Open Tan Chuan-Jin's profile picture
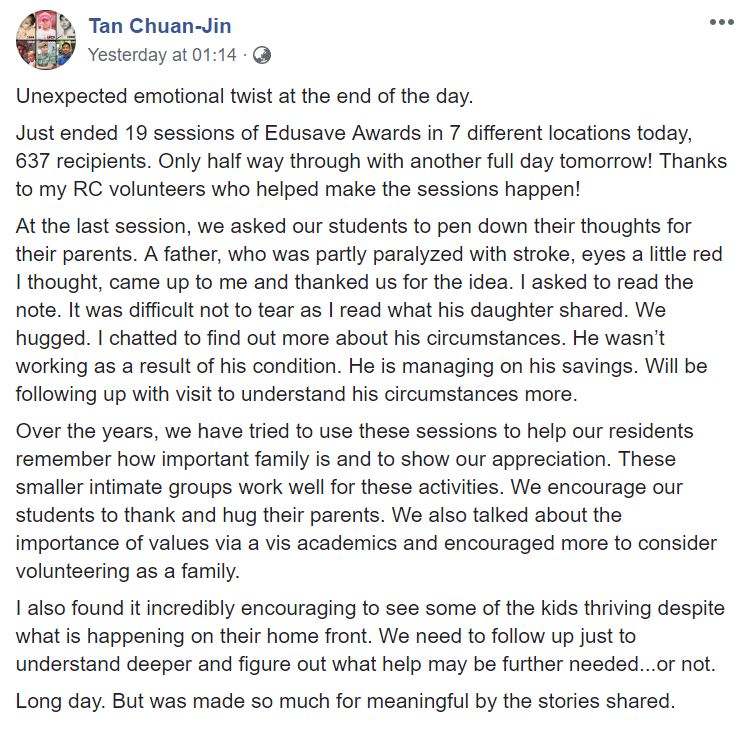The width and height of the screenshot is (744, 729). point(45,40)
